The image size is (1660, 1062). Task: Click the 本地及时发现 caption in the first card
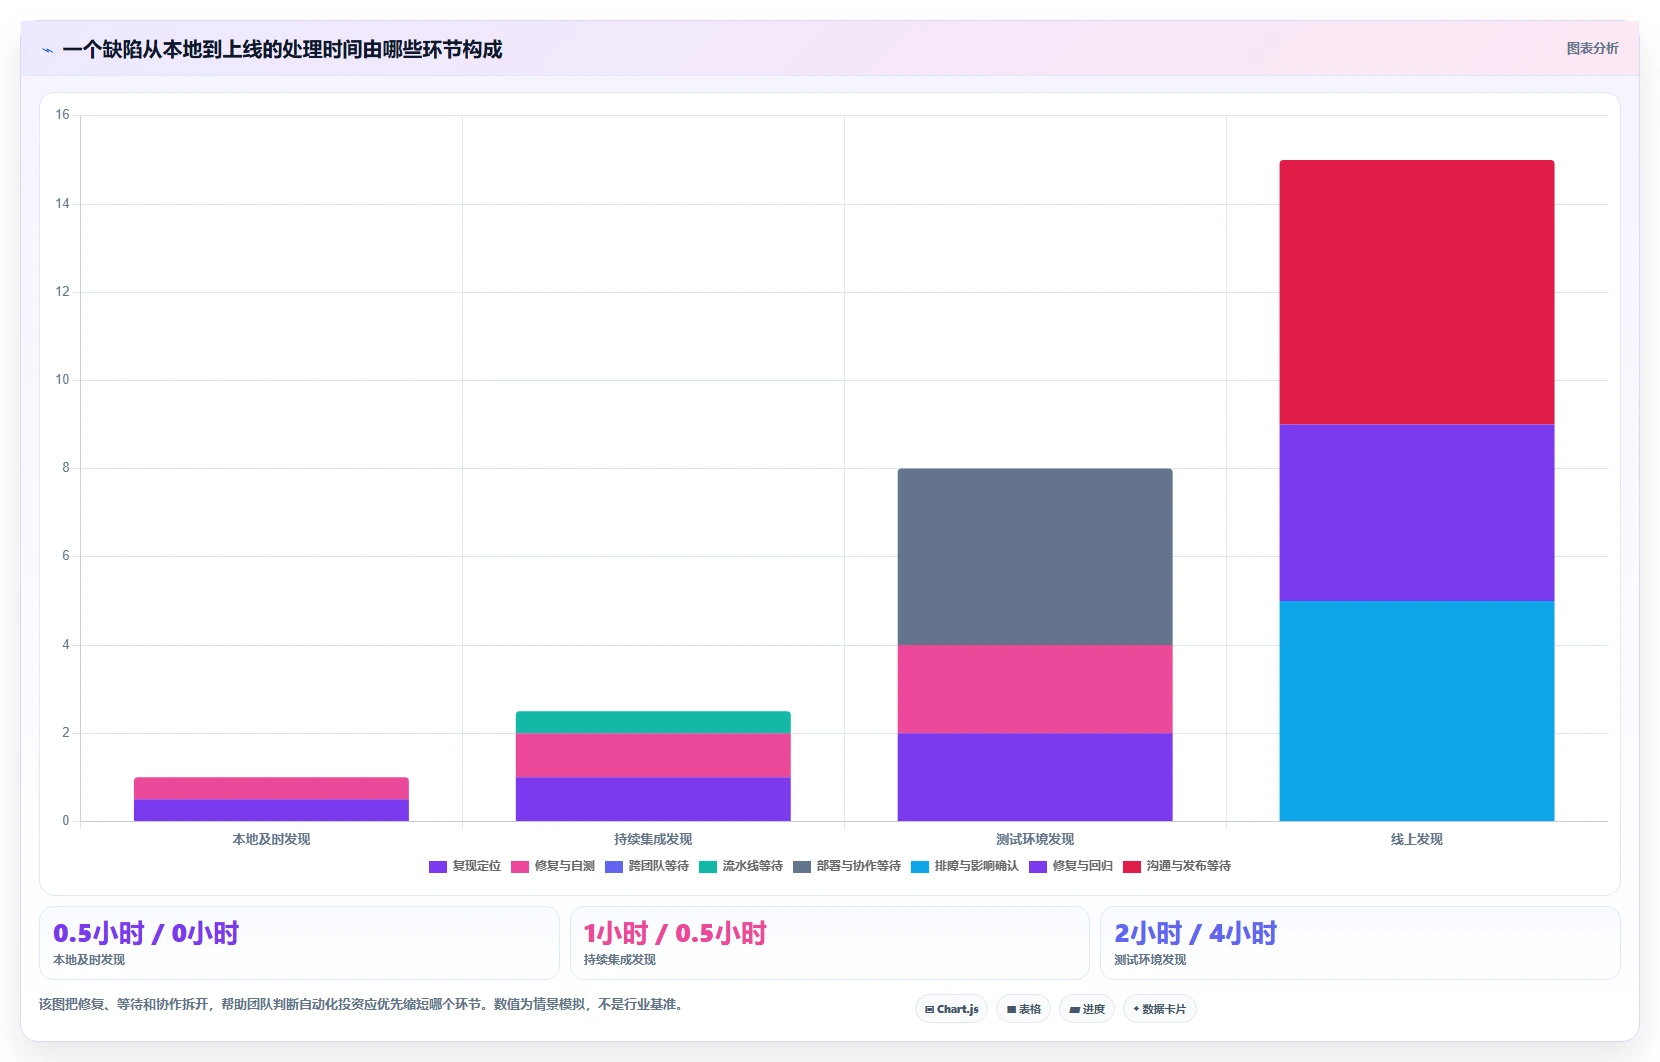point(89,960)
